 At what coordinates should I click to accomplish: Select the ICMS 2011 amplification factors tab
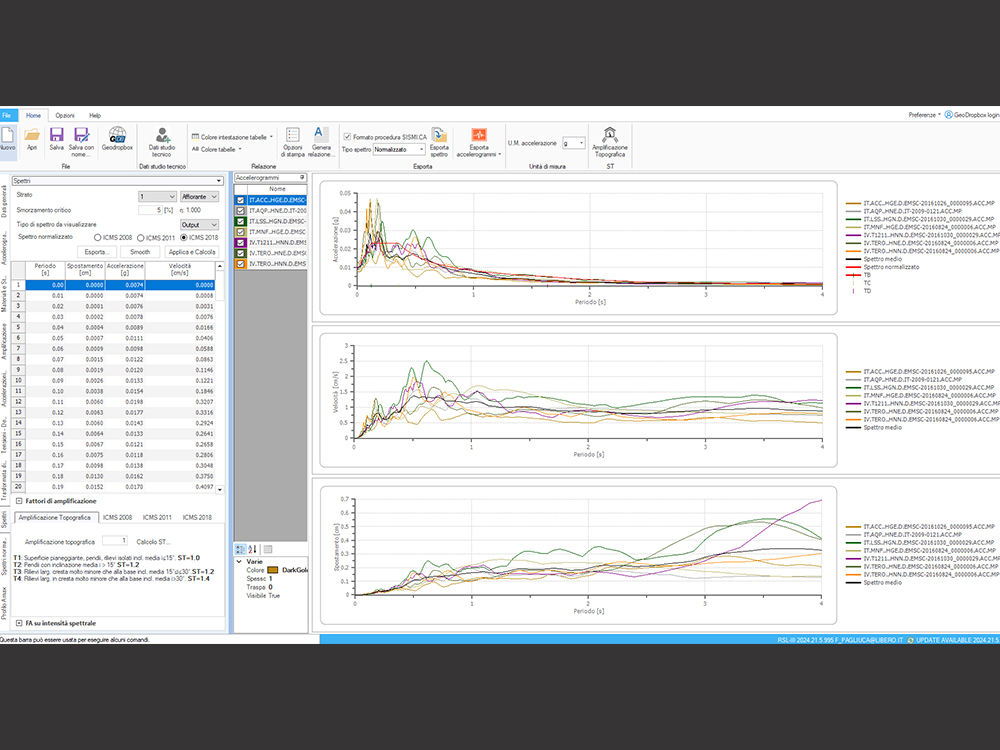[156, 517]
